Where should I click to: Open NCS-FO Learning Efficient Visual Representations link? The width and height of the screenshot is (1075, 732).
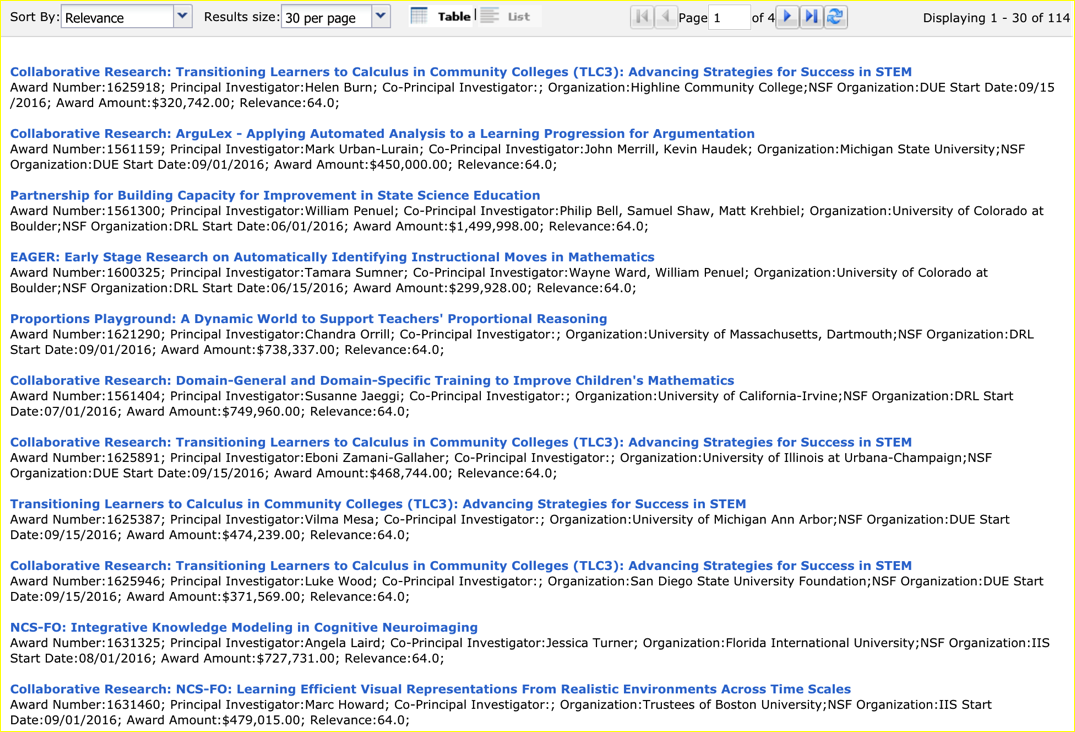[x=430, y=689]
